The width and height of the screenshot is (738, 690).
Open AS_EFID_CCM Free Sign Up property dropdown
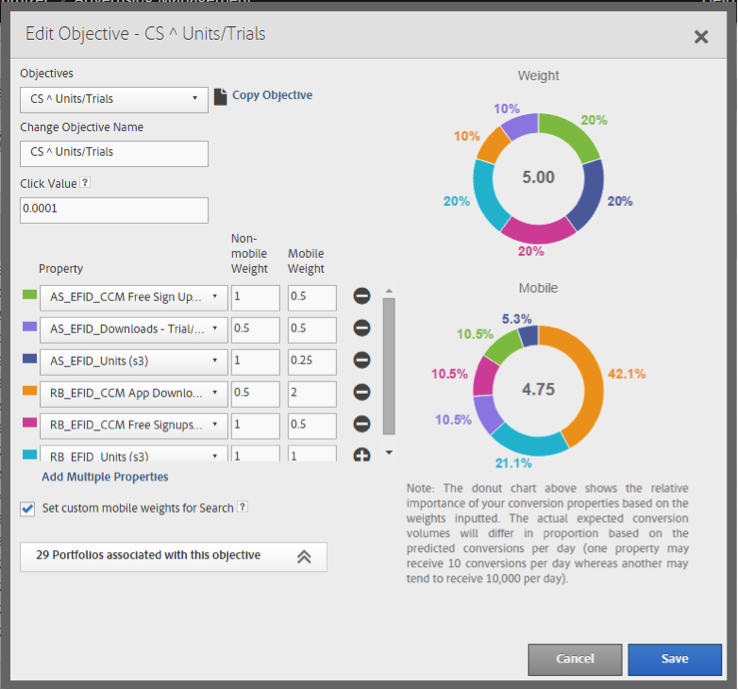(134, 297)
